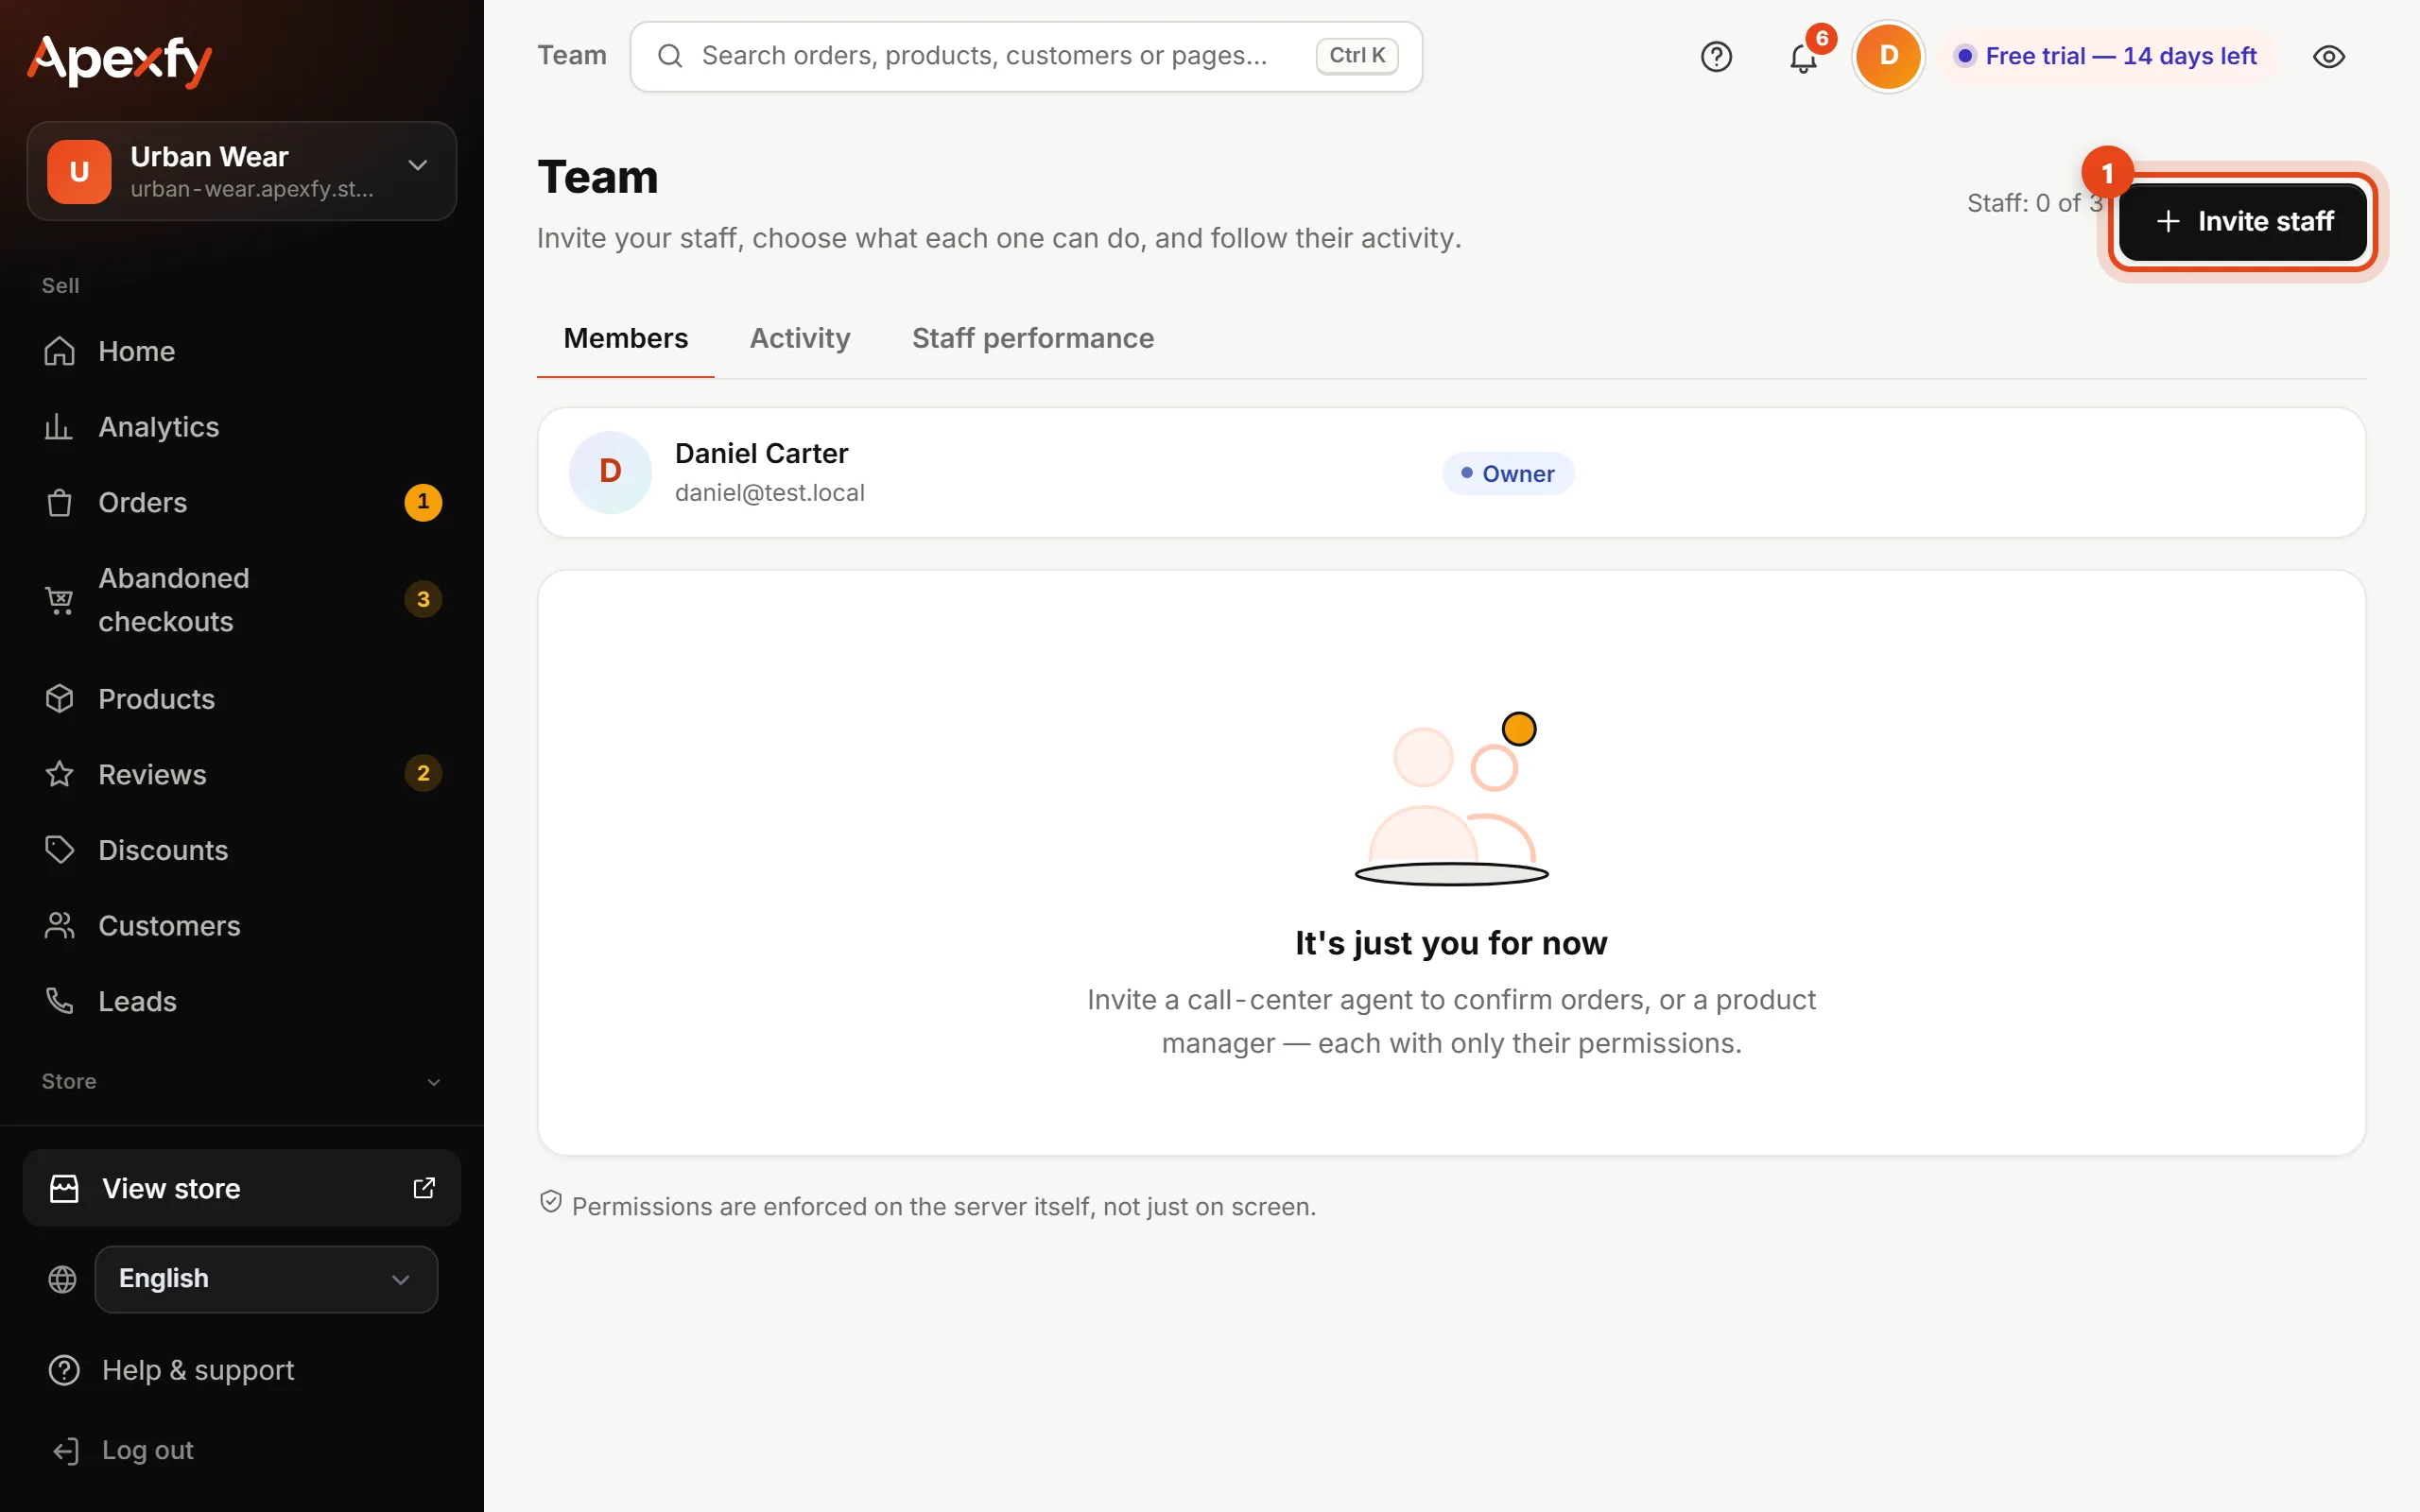Open the Urban Wear store switcher
The width and height of the screenshot is (2420, 1512).
242,171
